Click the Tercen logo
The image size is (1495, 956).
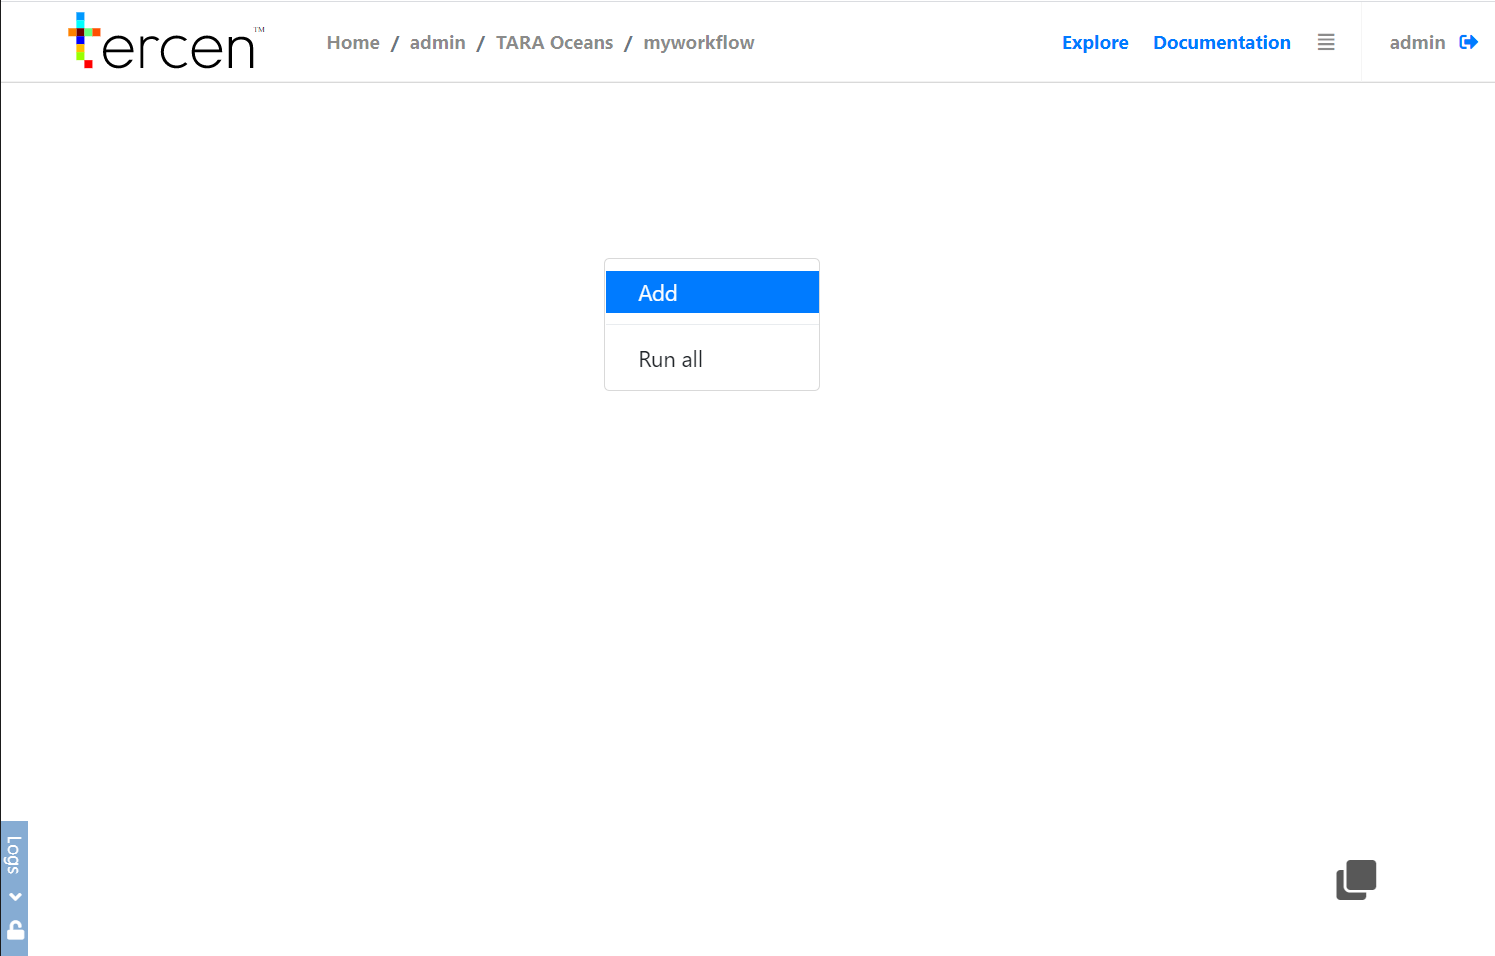[x=166, y=41]
